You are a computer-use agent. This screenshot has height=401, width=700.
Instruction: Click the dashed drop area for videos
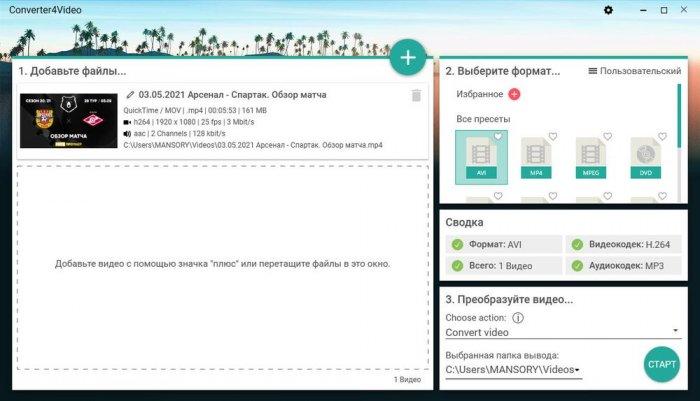click(x=223, y=264)
